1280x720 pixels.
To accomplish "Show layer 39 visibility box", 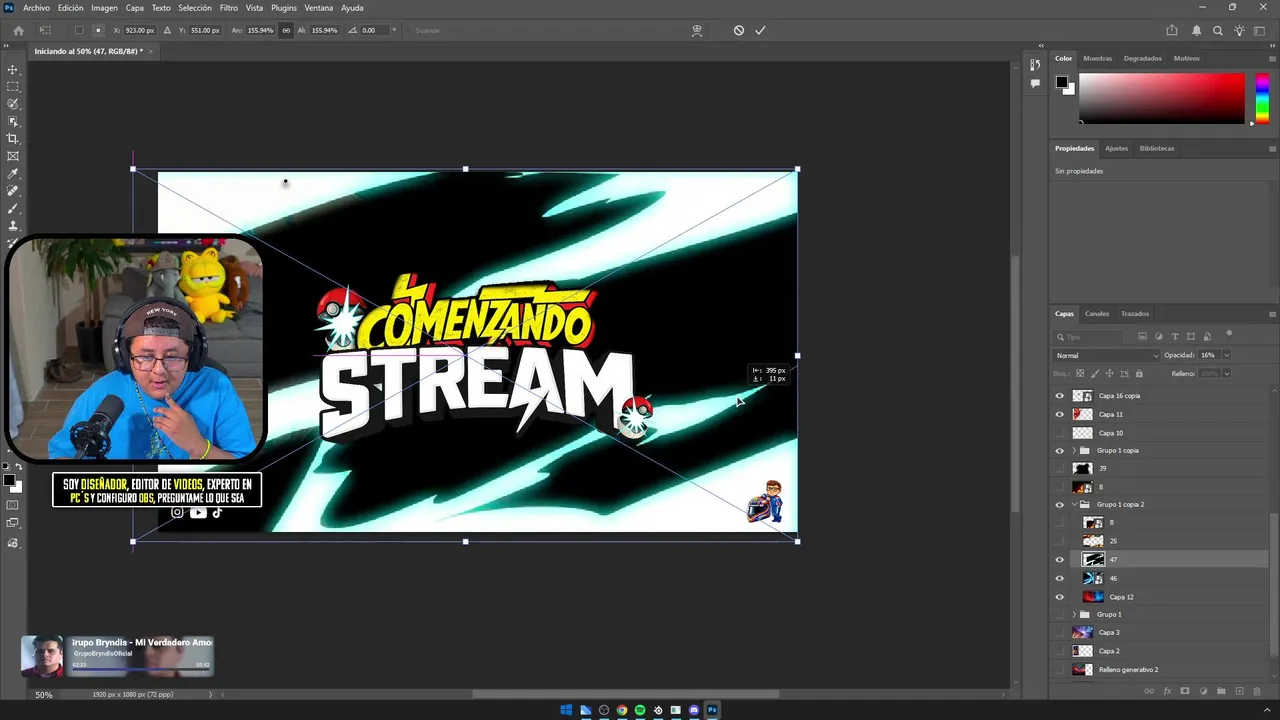I will point(1060,468).
